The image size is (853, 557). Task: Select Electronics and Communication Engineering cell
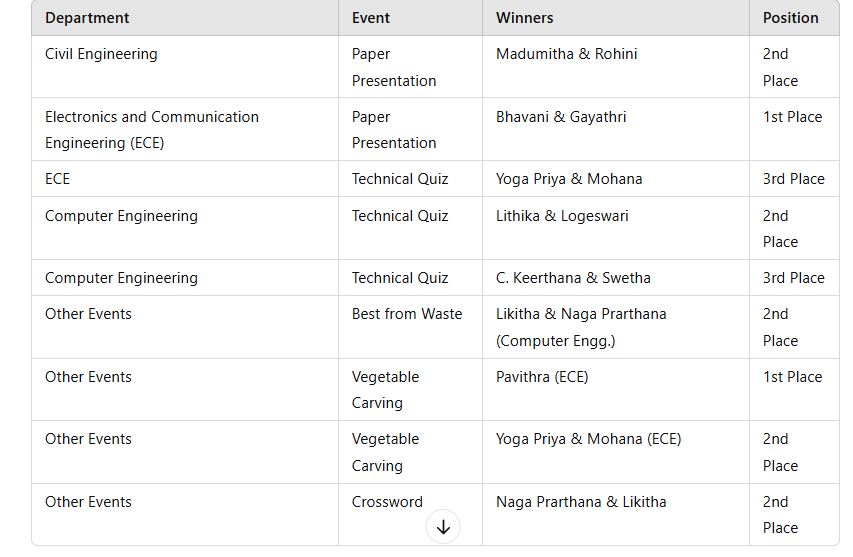pyautogui.click(x=185, y=129)
